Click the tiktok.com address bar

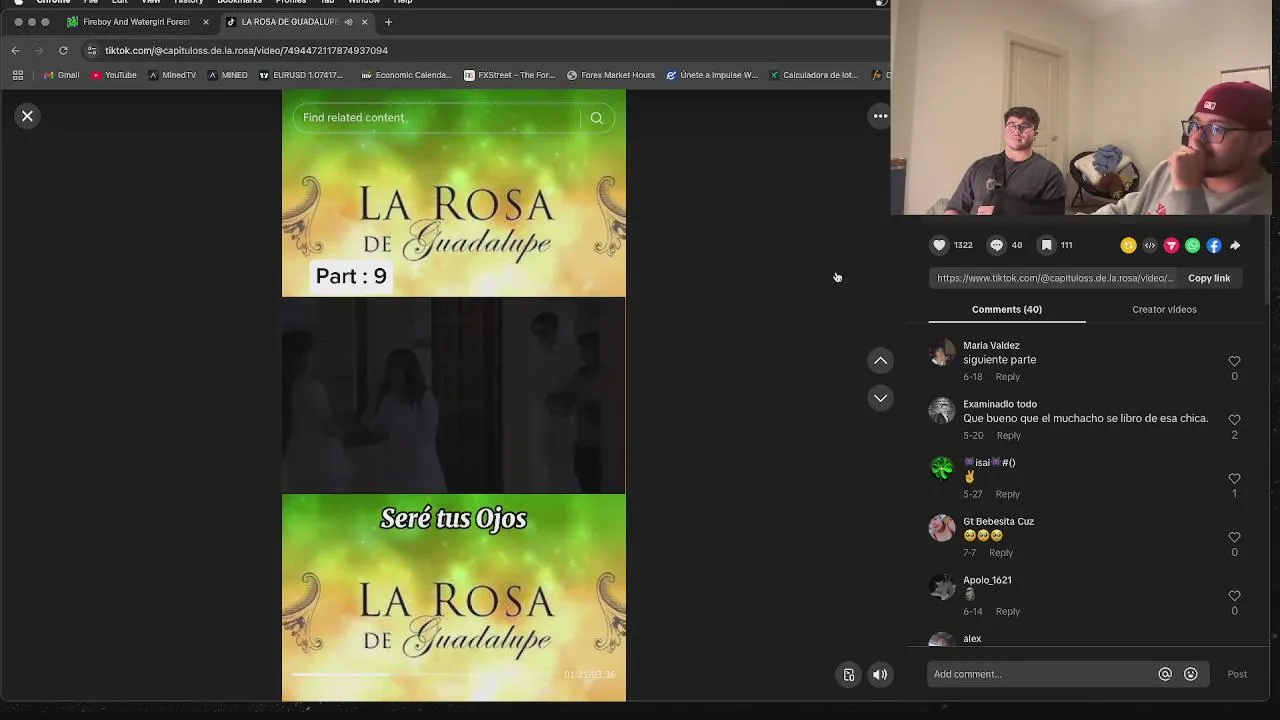point(246,50)
